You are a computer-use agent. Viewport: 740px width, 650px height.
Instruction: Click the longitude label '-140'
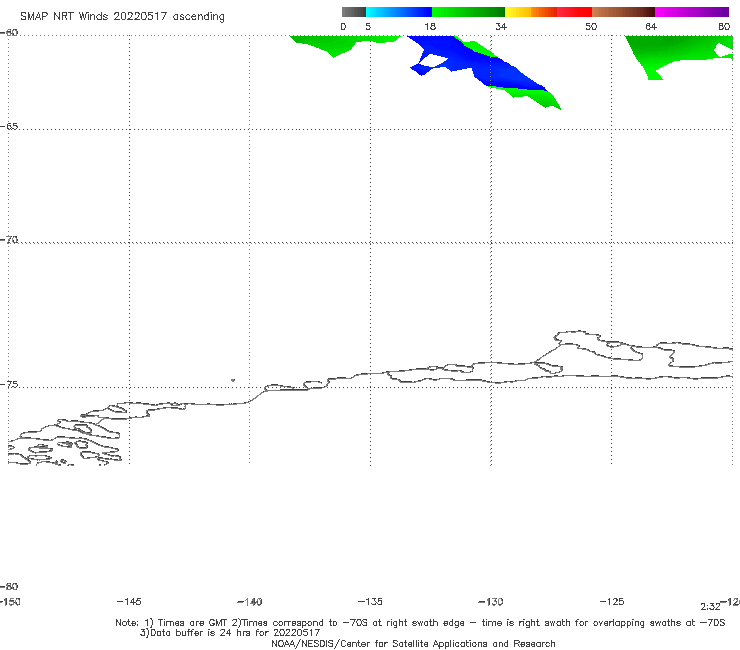[x=250, y=602]
